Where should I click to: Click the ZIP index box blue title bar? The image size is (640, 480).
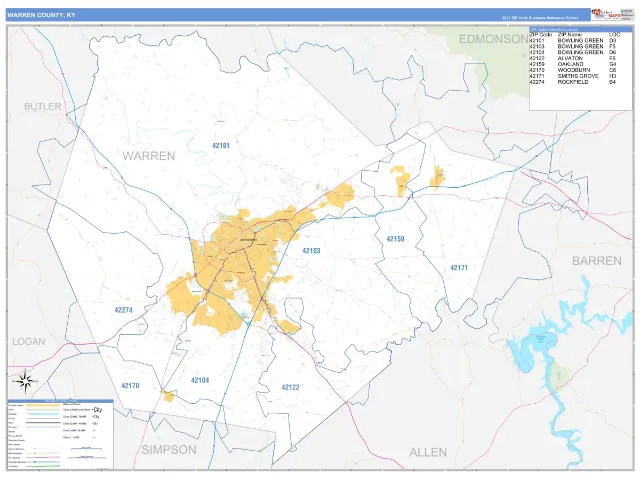(x=580, y=30)
